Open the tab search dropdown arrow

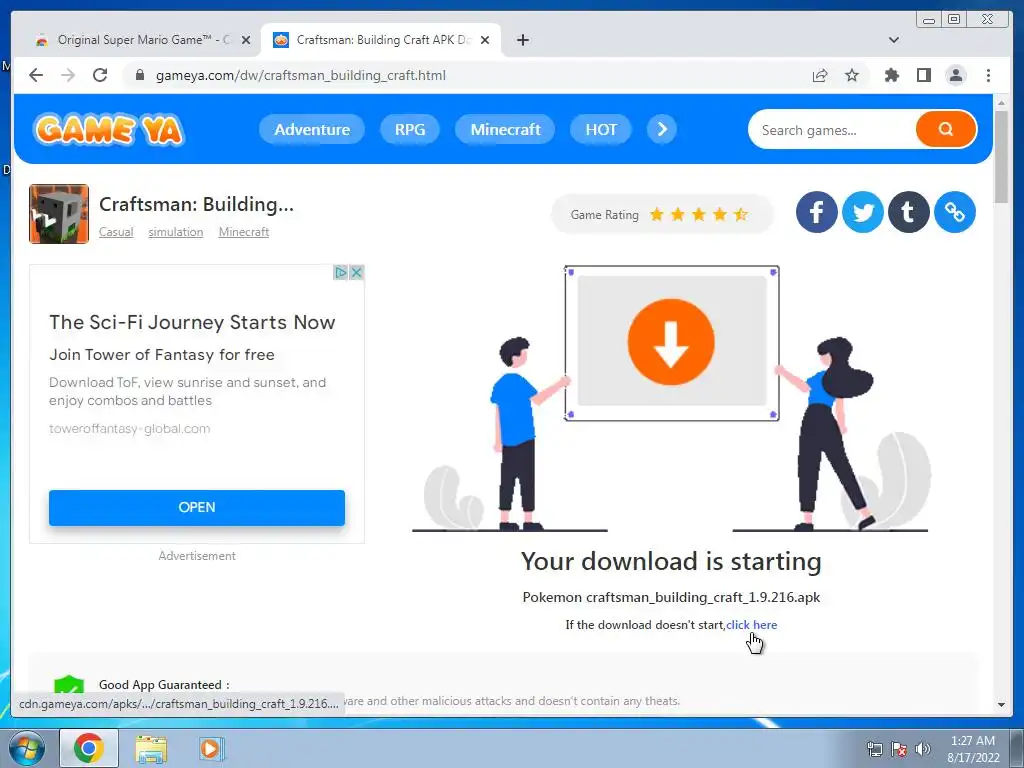click(x=893, y=40)
